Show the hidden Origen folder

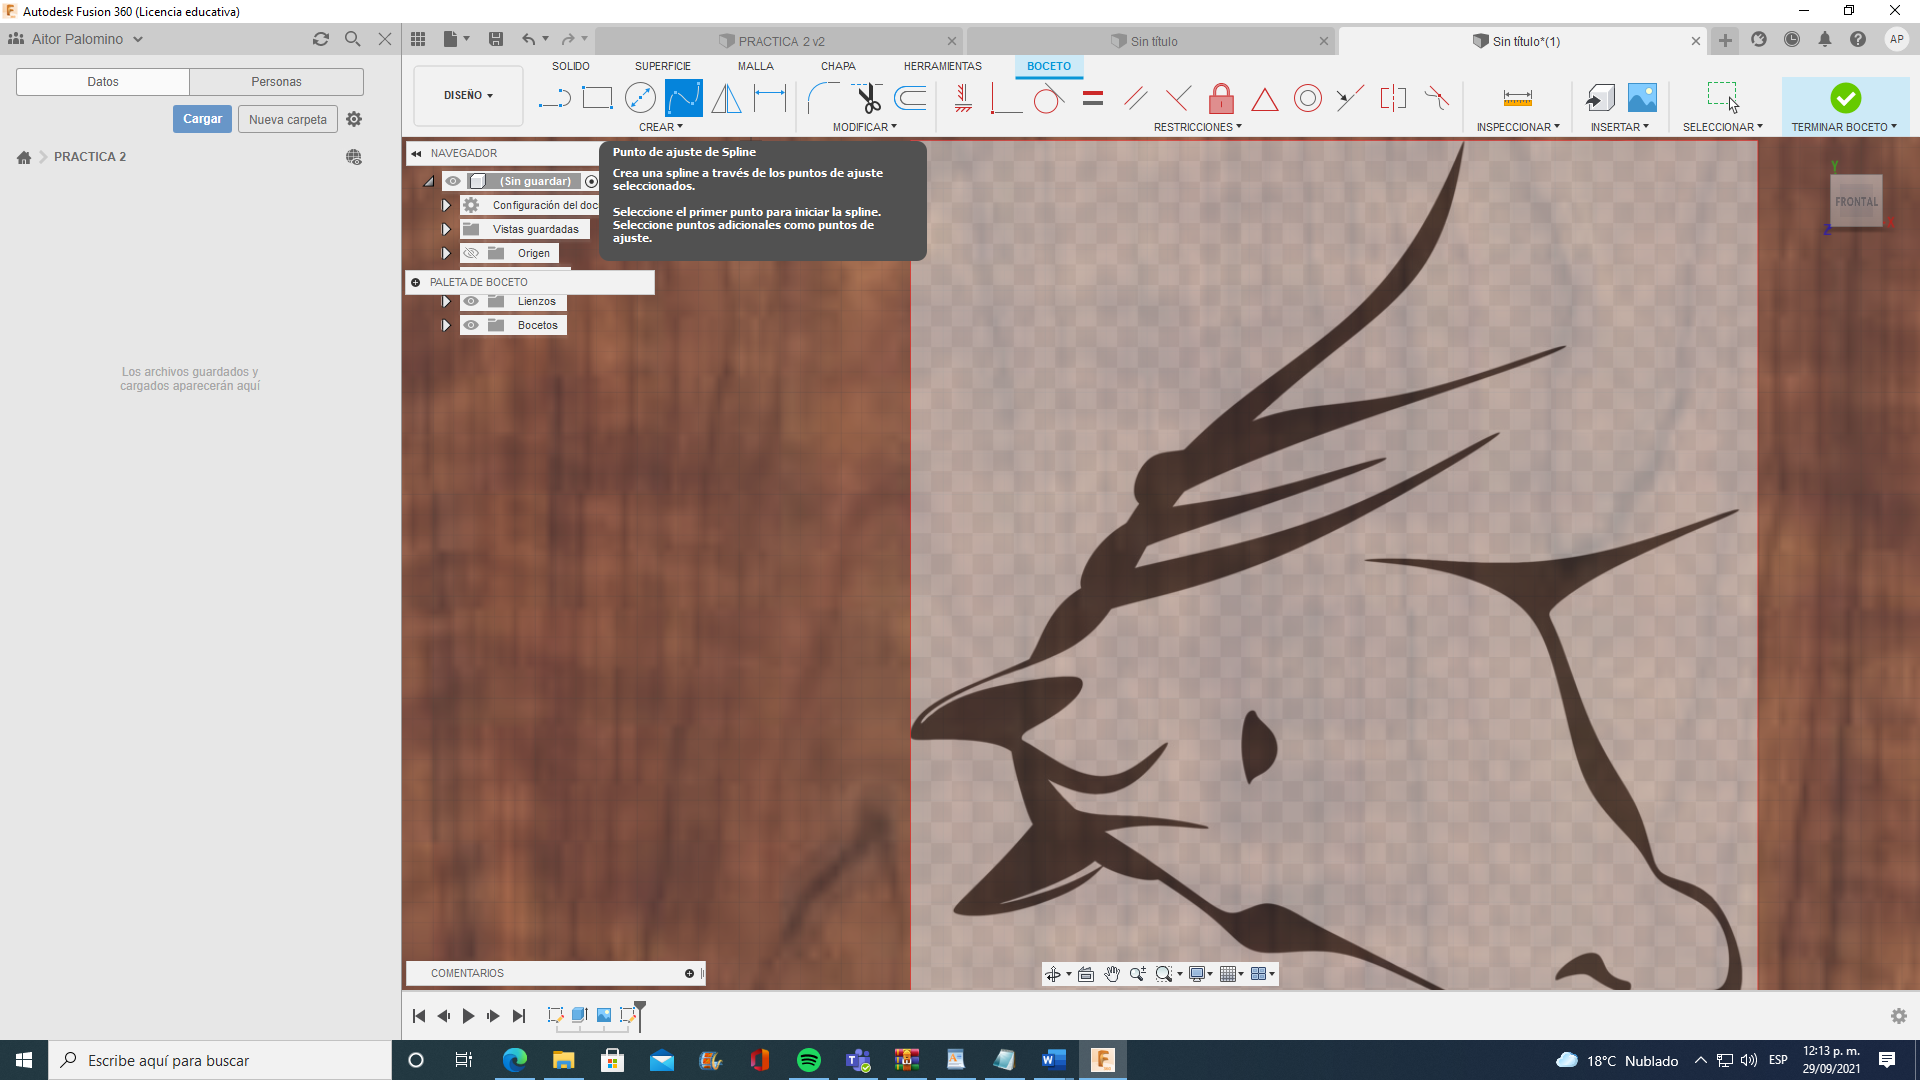pyautogui.click(x=471, y=253)
